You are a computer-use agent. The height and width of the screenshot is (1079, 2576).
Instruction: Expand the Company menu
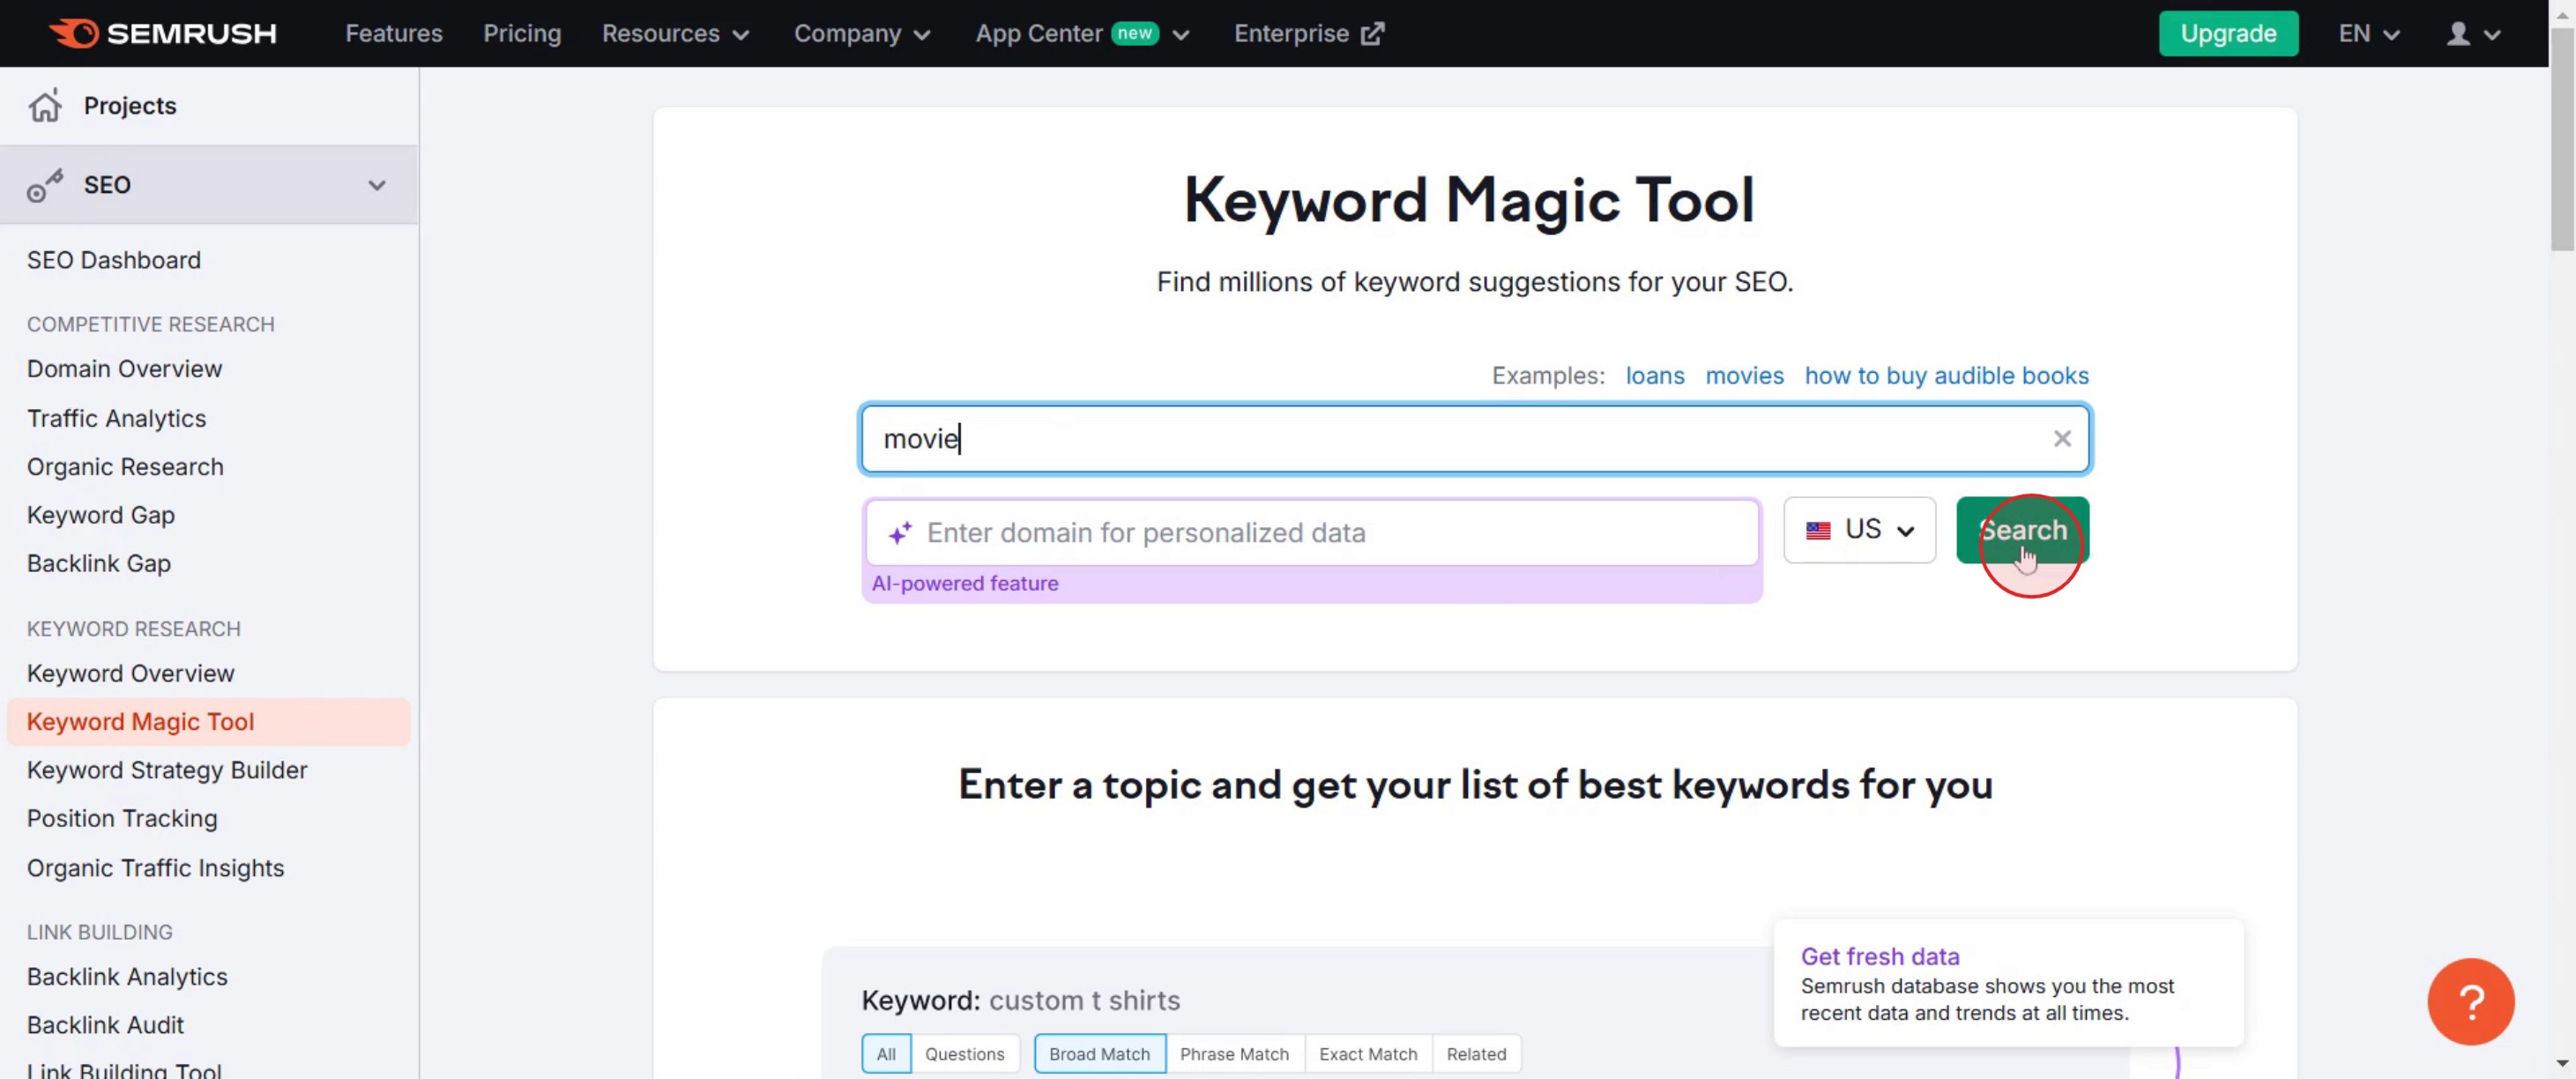[x=862, y=34]
